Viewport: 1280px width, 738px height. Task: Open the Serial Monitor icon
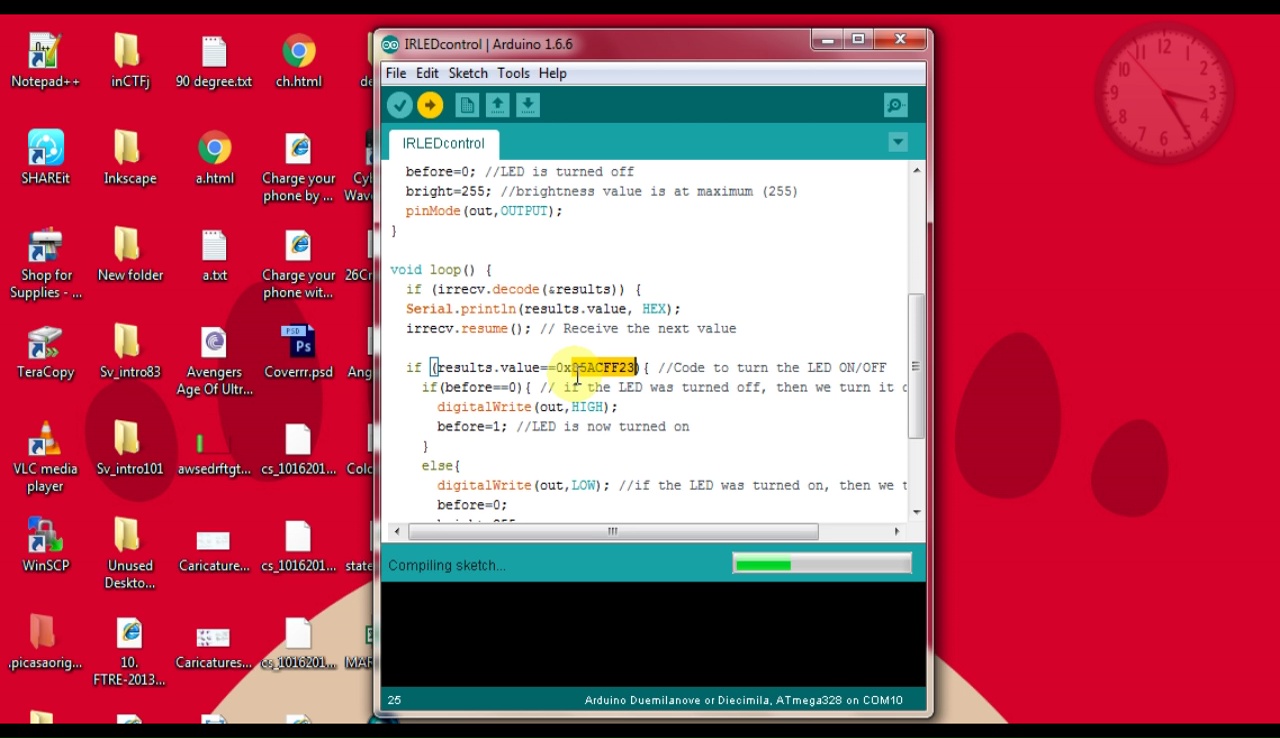[896, 105]
